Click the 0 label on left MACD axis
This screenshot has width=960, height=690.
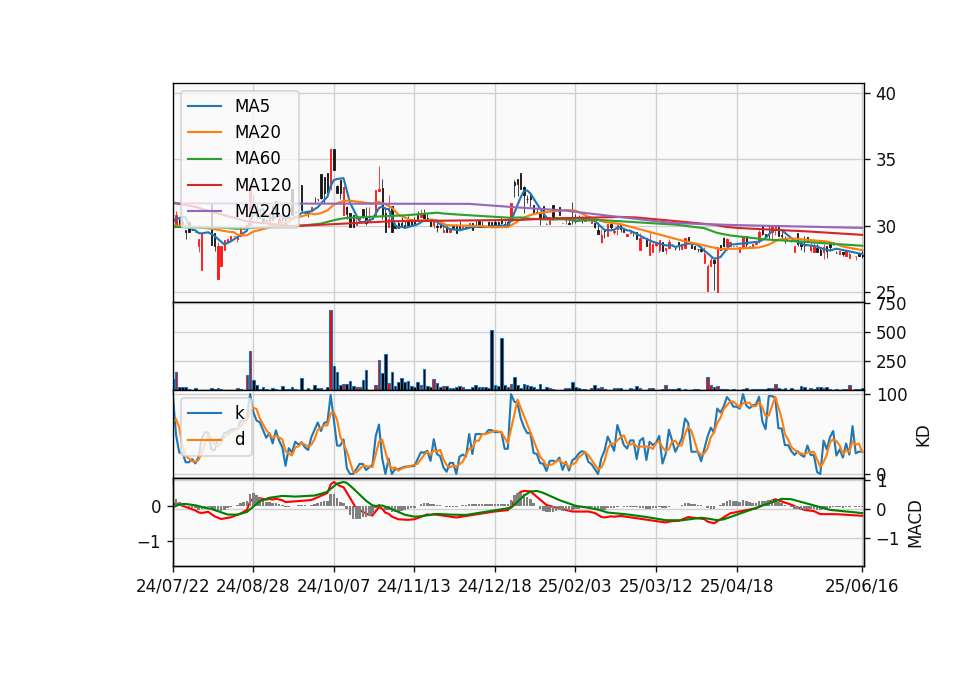tap(157, 508)
